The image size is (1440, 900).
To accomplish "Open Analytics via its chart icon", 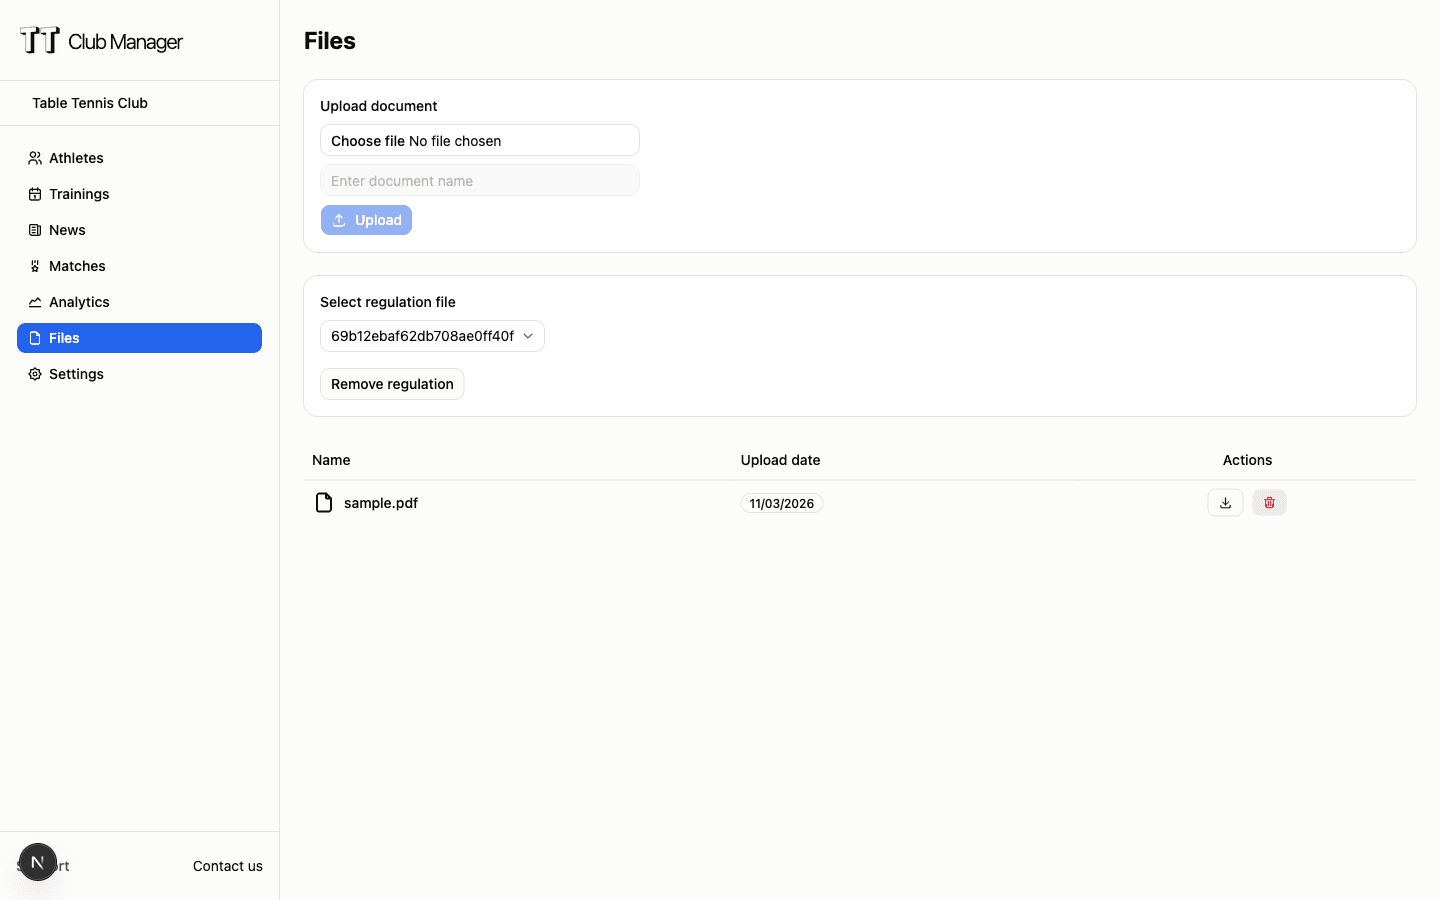I will tap(33, 301).
